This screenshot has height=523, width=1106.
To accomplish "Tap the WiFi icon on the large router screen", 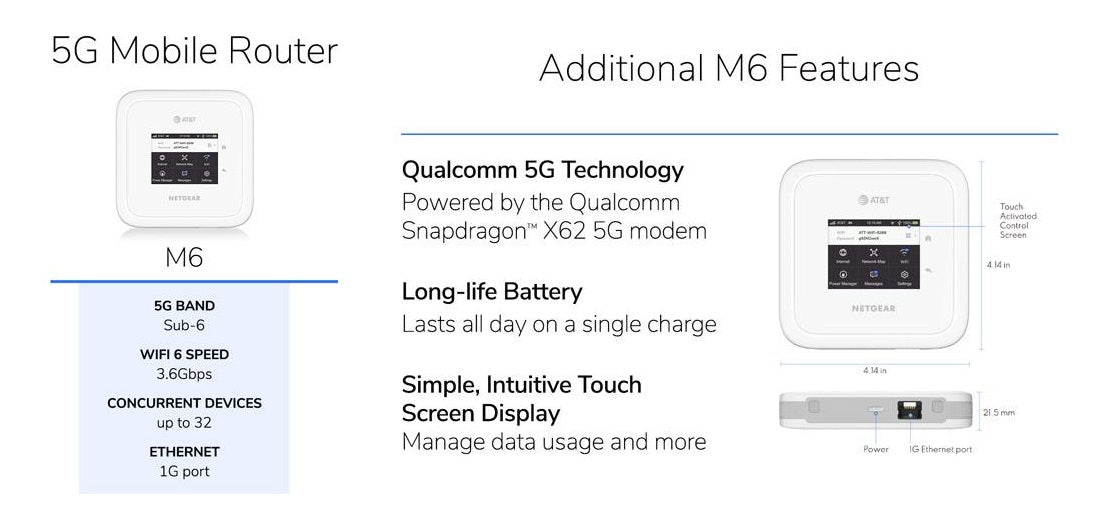I will (x=905, y=253).
